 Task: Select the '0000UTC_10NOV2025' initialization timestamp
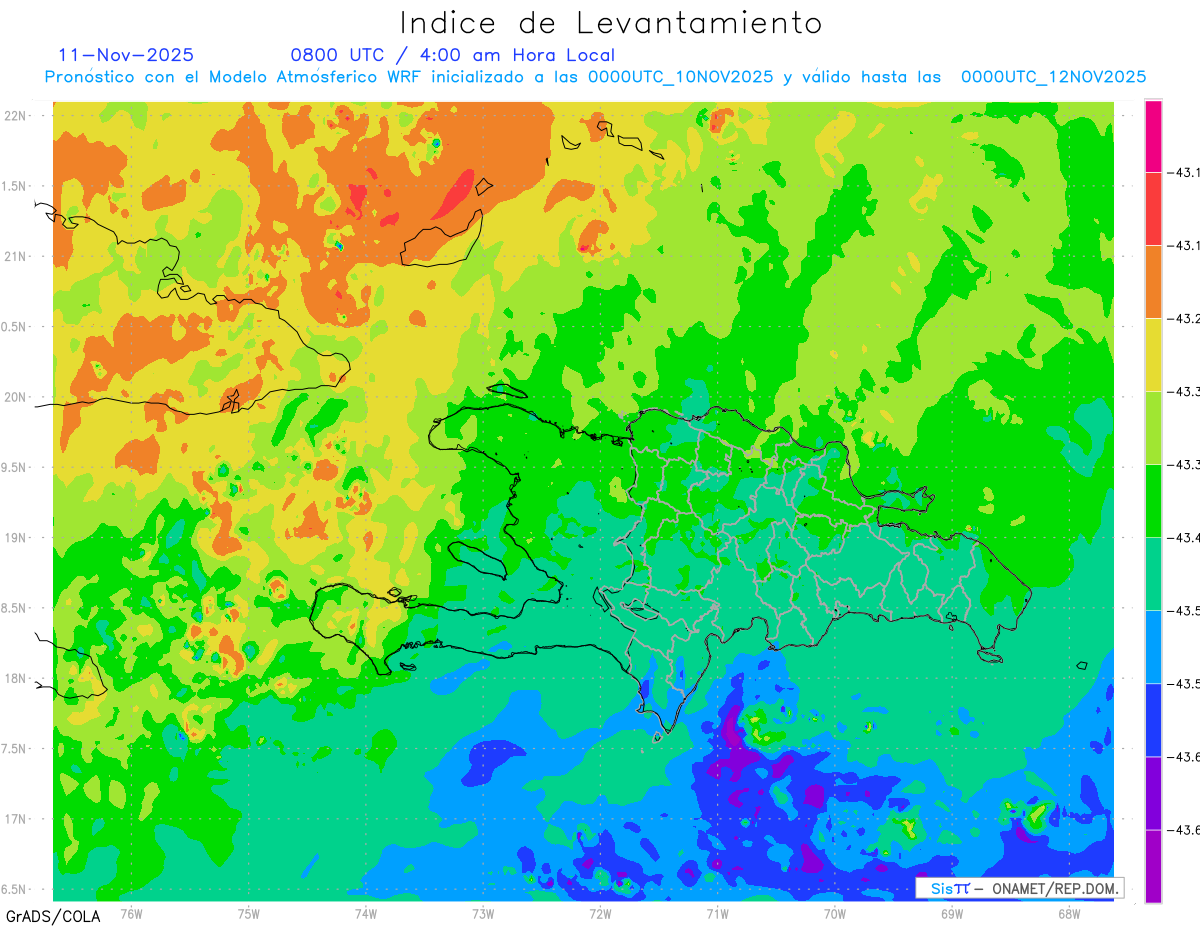pyautogui.click(x=680, y=77)
